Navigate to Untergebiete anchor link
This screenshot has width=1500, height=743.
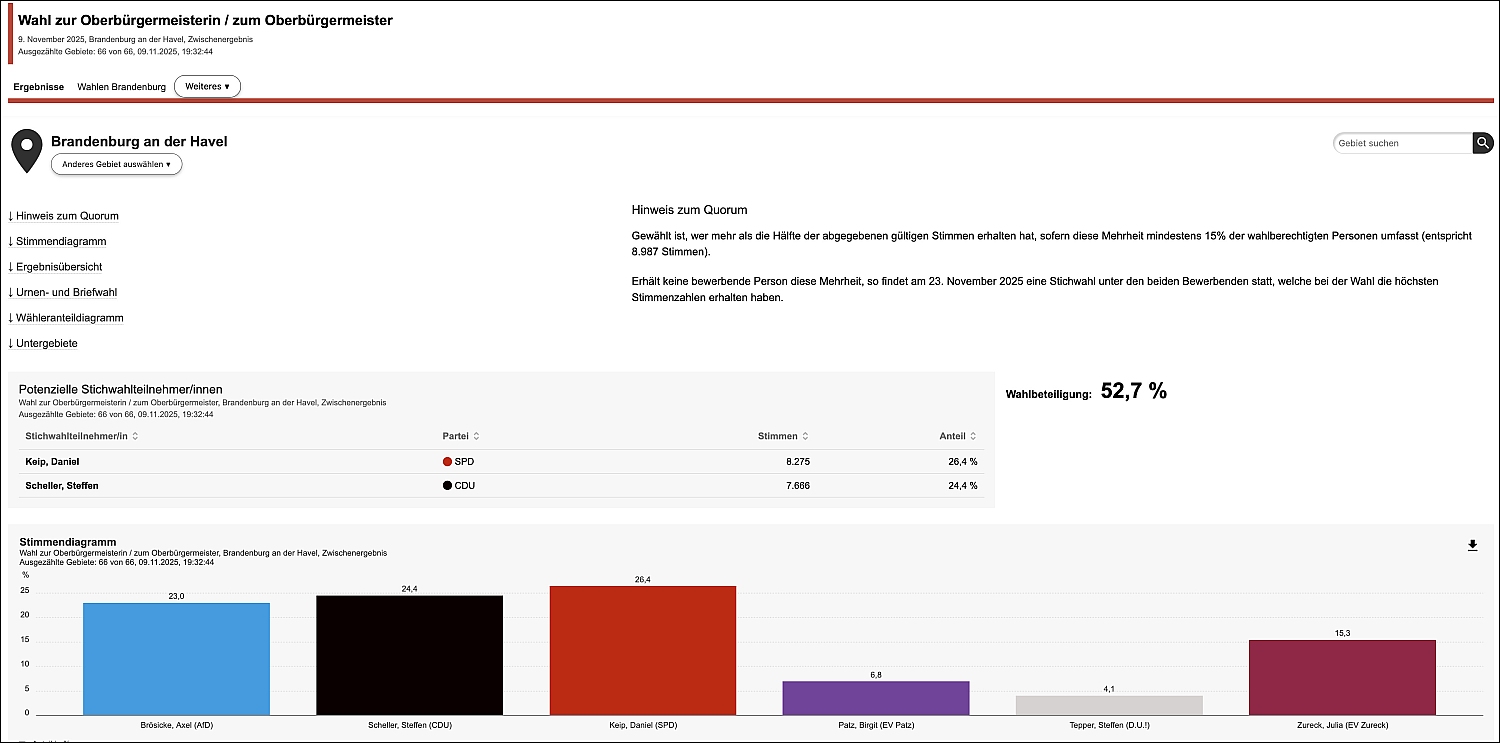tap(43, 344)
